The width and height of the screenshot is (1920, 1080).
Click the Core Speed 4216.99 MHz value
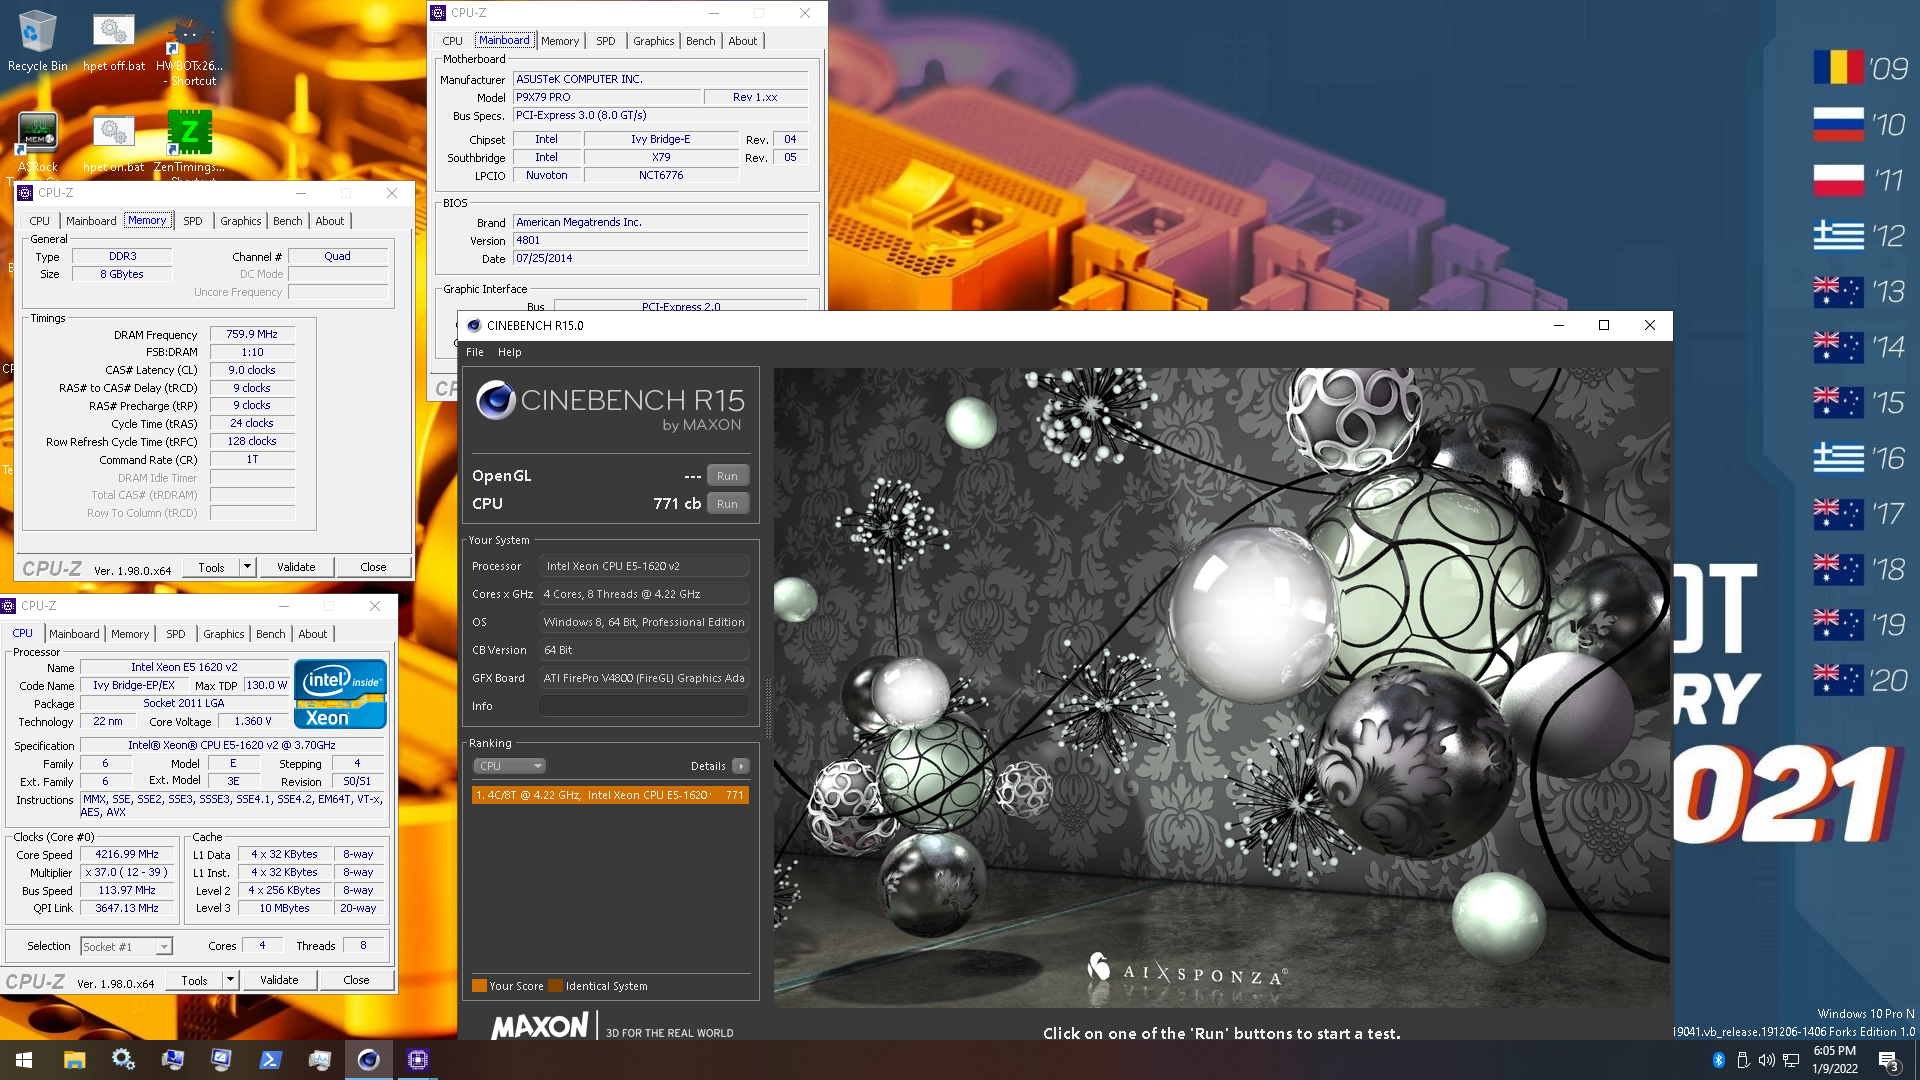tap(127, 855)
